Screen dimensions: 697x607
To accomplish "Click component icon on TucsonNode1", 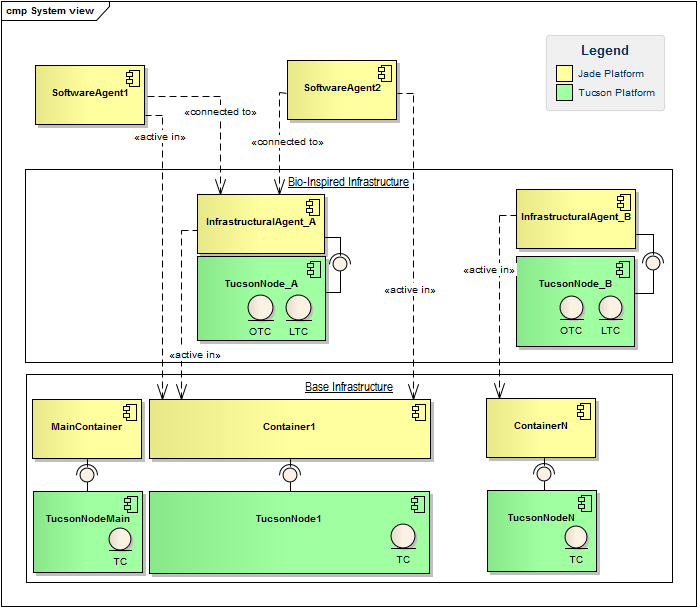I will tap(418, 504).
